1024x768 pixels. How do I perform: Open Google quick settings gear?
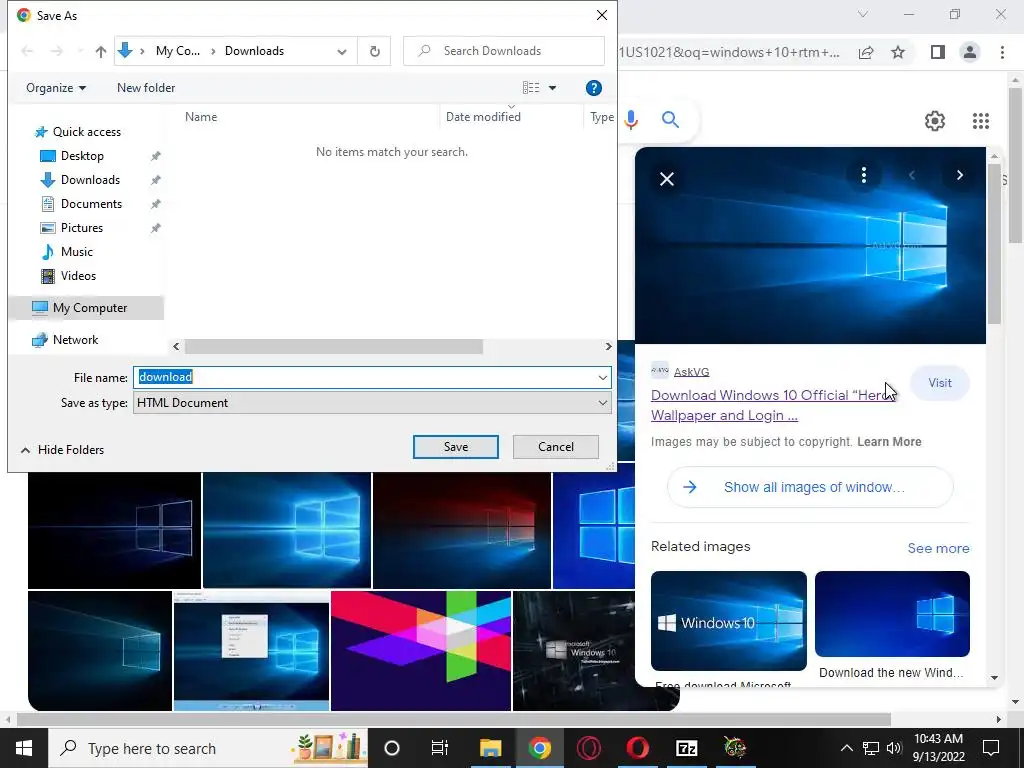click(935, 121)
